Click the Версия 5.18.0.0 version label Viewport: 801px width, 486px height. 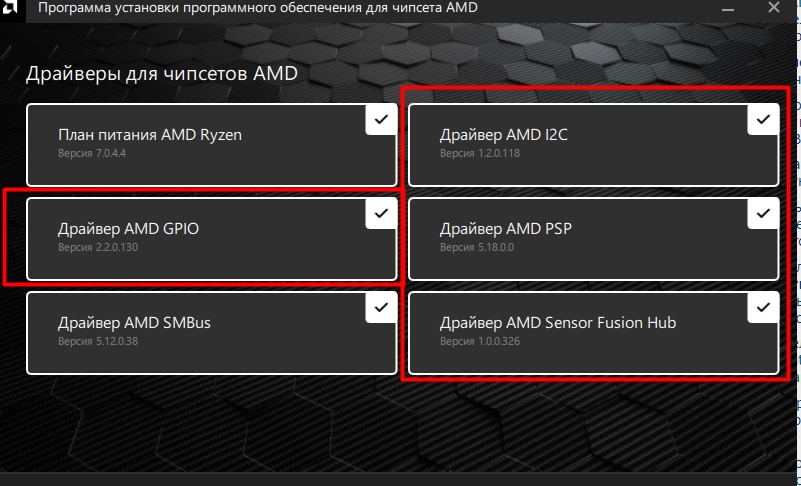point(476,247)
